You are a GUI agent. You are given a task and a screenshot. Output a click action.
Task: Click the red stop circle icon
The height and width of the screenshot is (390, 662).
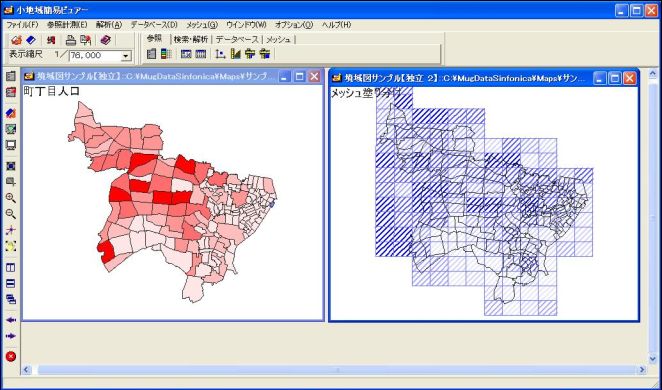(x=11, y=356)
